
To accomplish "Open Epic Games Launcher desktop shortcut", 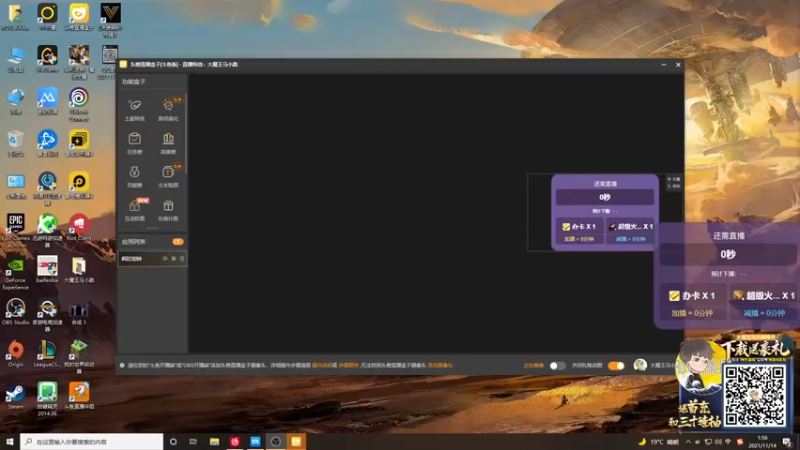I will tap(15, 230).
